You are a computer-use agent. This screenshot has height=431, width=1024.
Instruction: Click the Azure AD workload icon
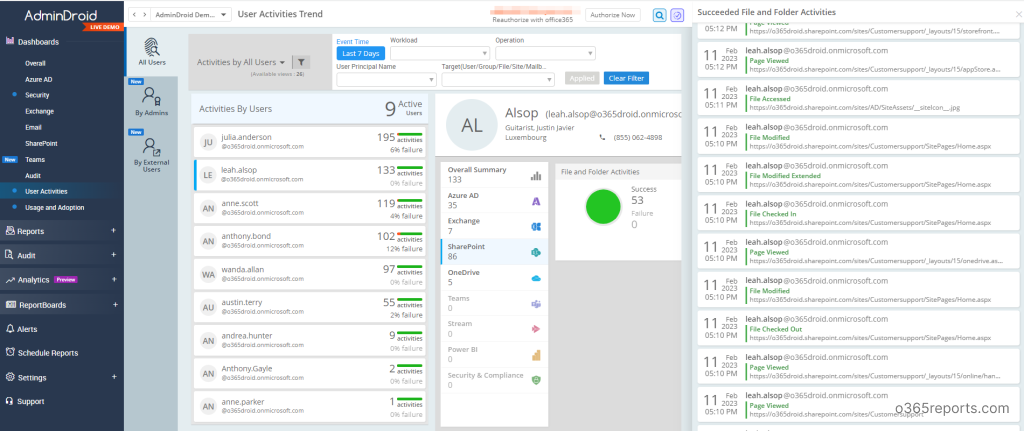point(536,201)
